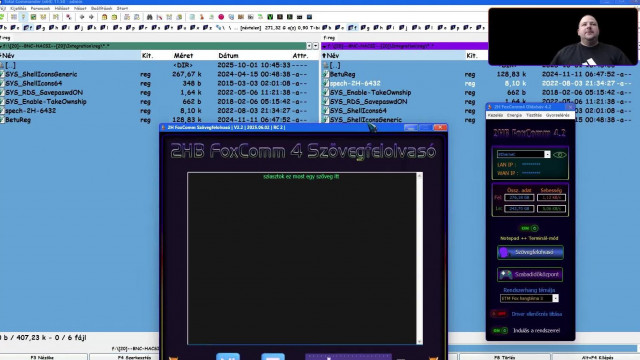Select drive k button in left drive bar
The height and width of the screenshot is (360, 640).
(91, 28)
